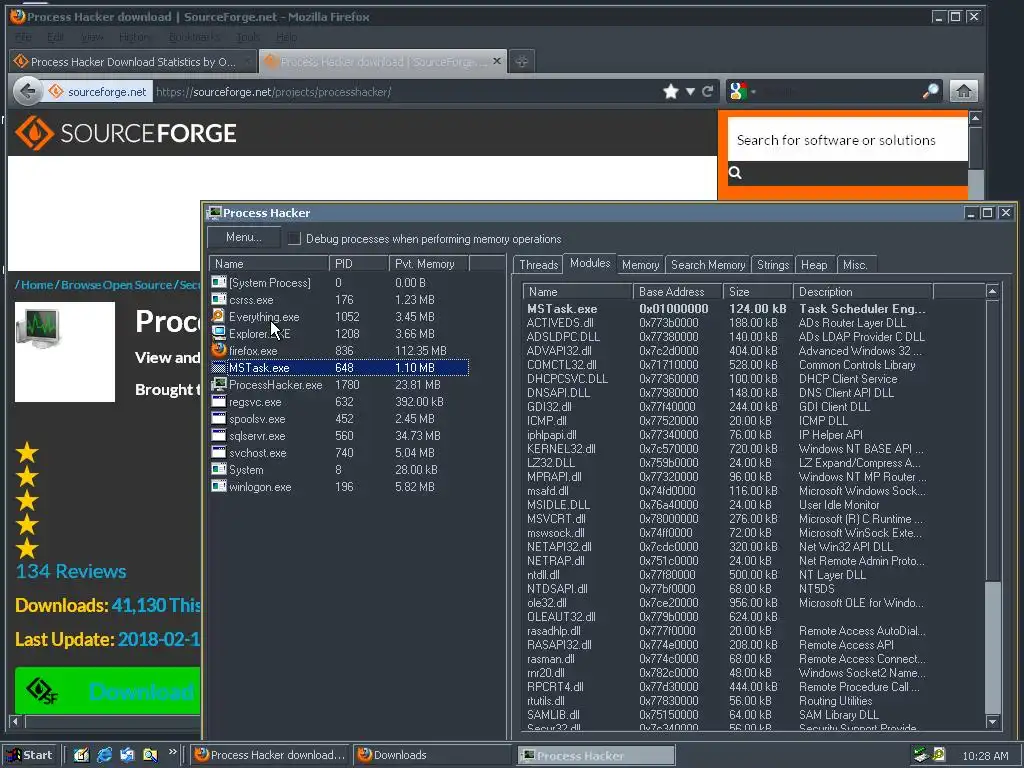
Task: Select the ADVAPI32.dll module row
Action: [726, 351]
